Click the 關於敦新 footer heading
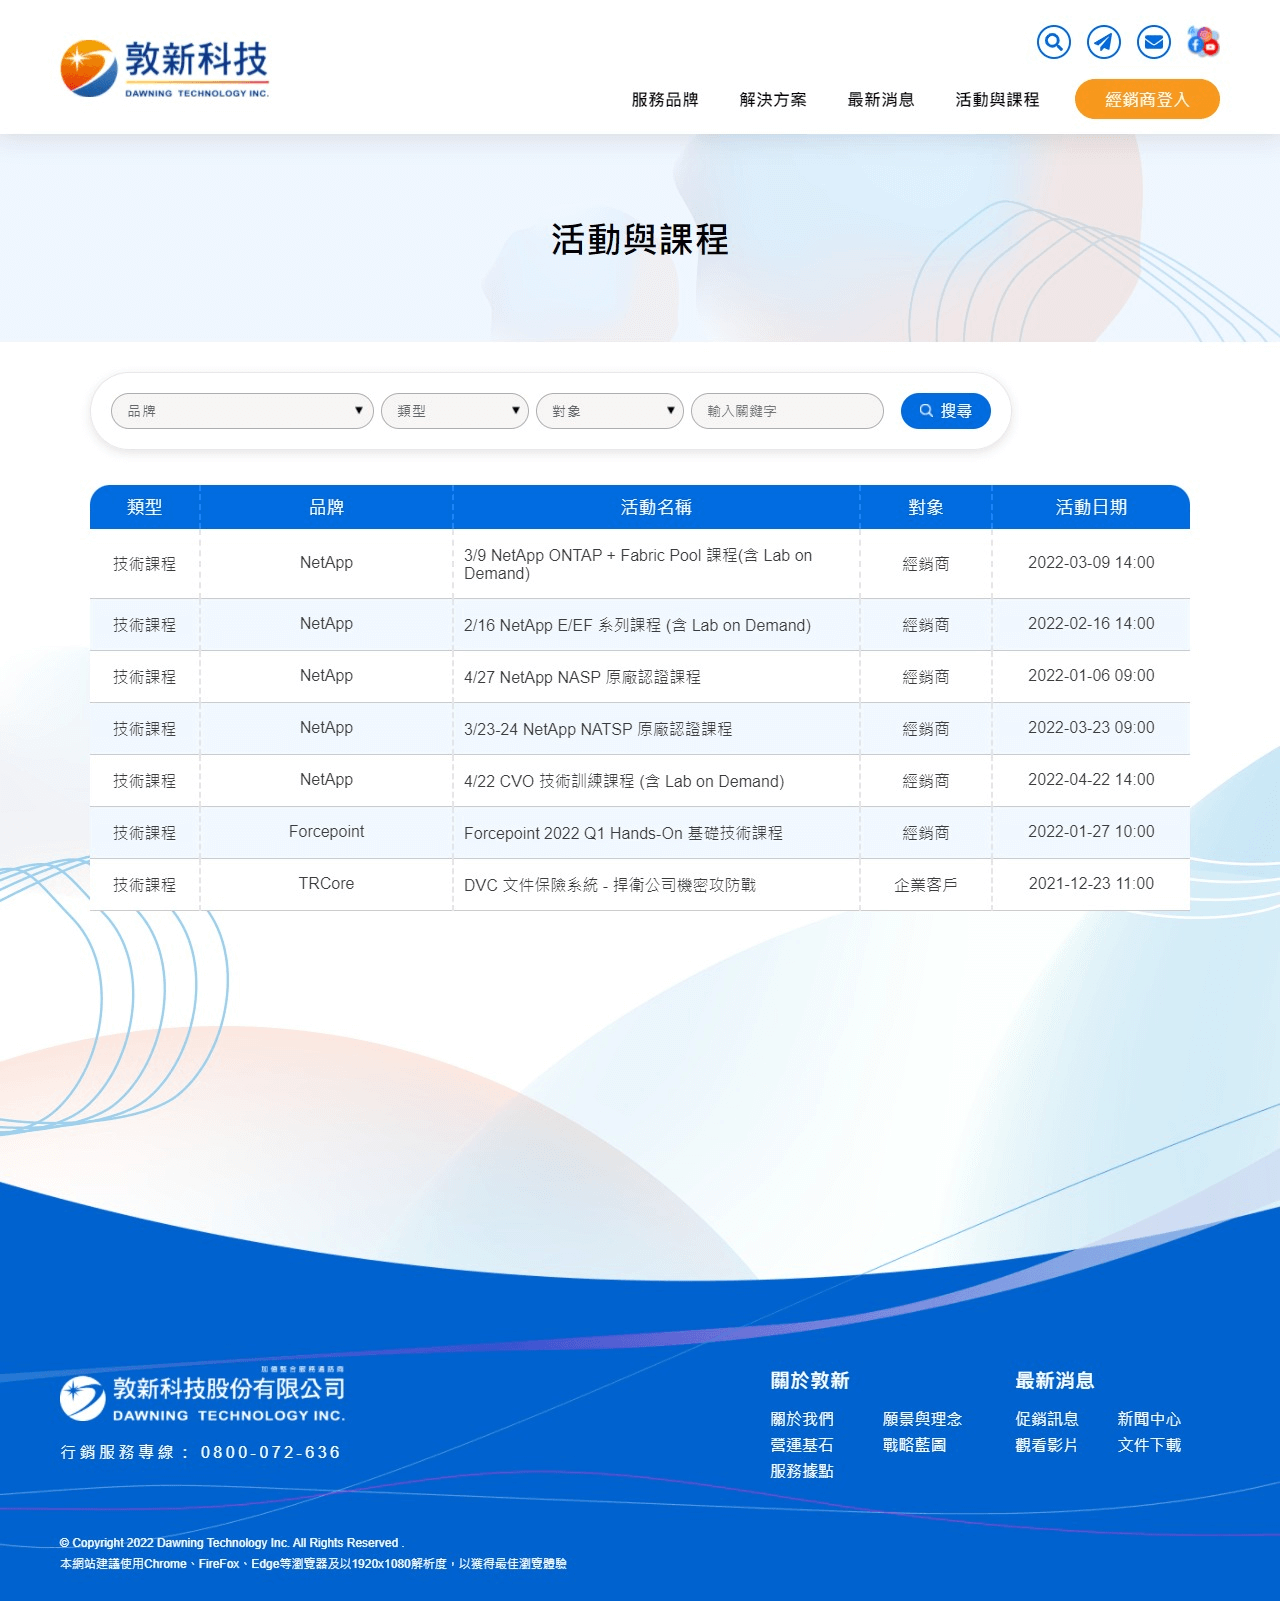Viewport: 1280px width, 1601px height. pyautogui.click(x=810, y=1381)
